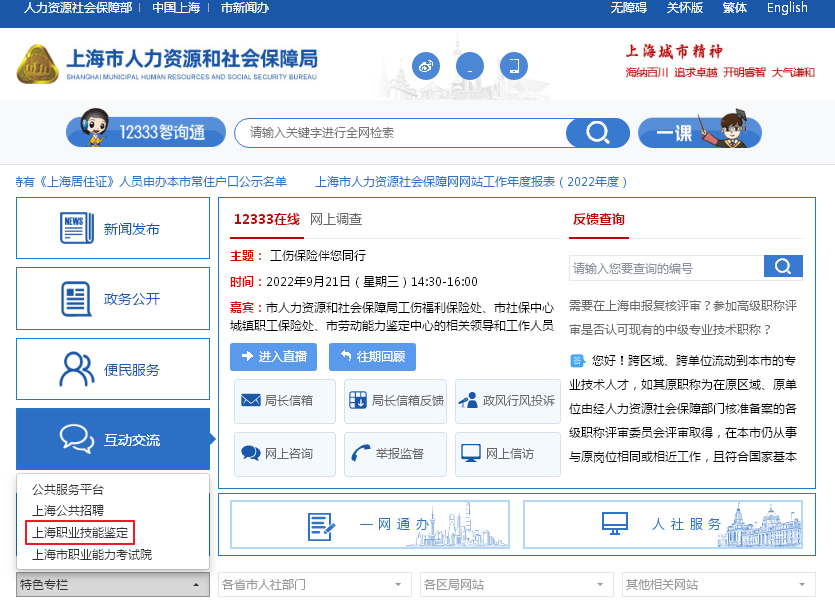Open 市新闻办 top link
This screenshot has width=835, height=603.
coord(244,8)
